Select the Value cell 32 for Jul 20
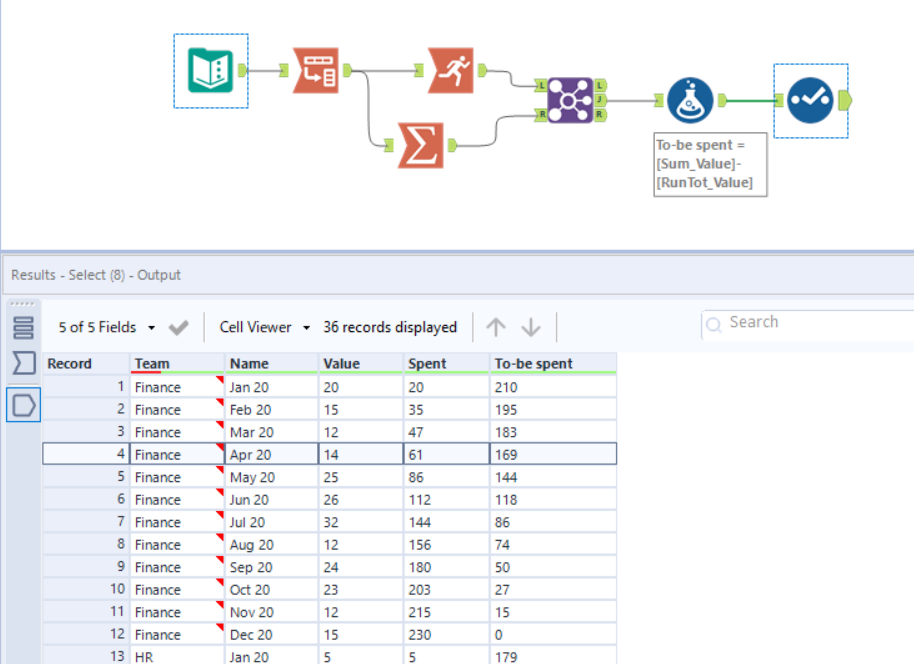The image size is (914, 664). (361, 522)
